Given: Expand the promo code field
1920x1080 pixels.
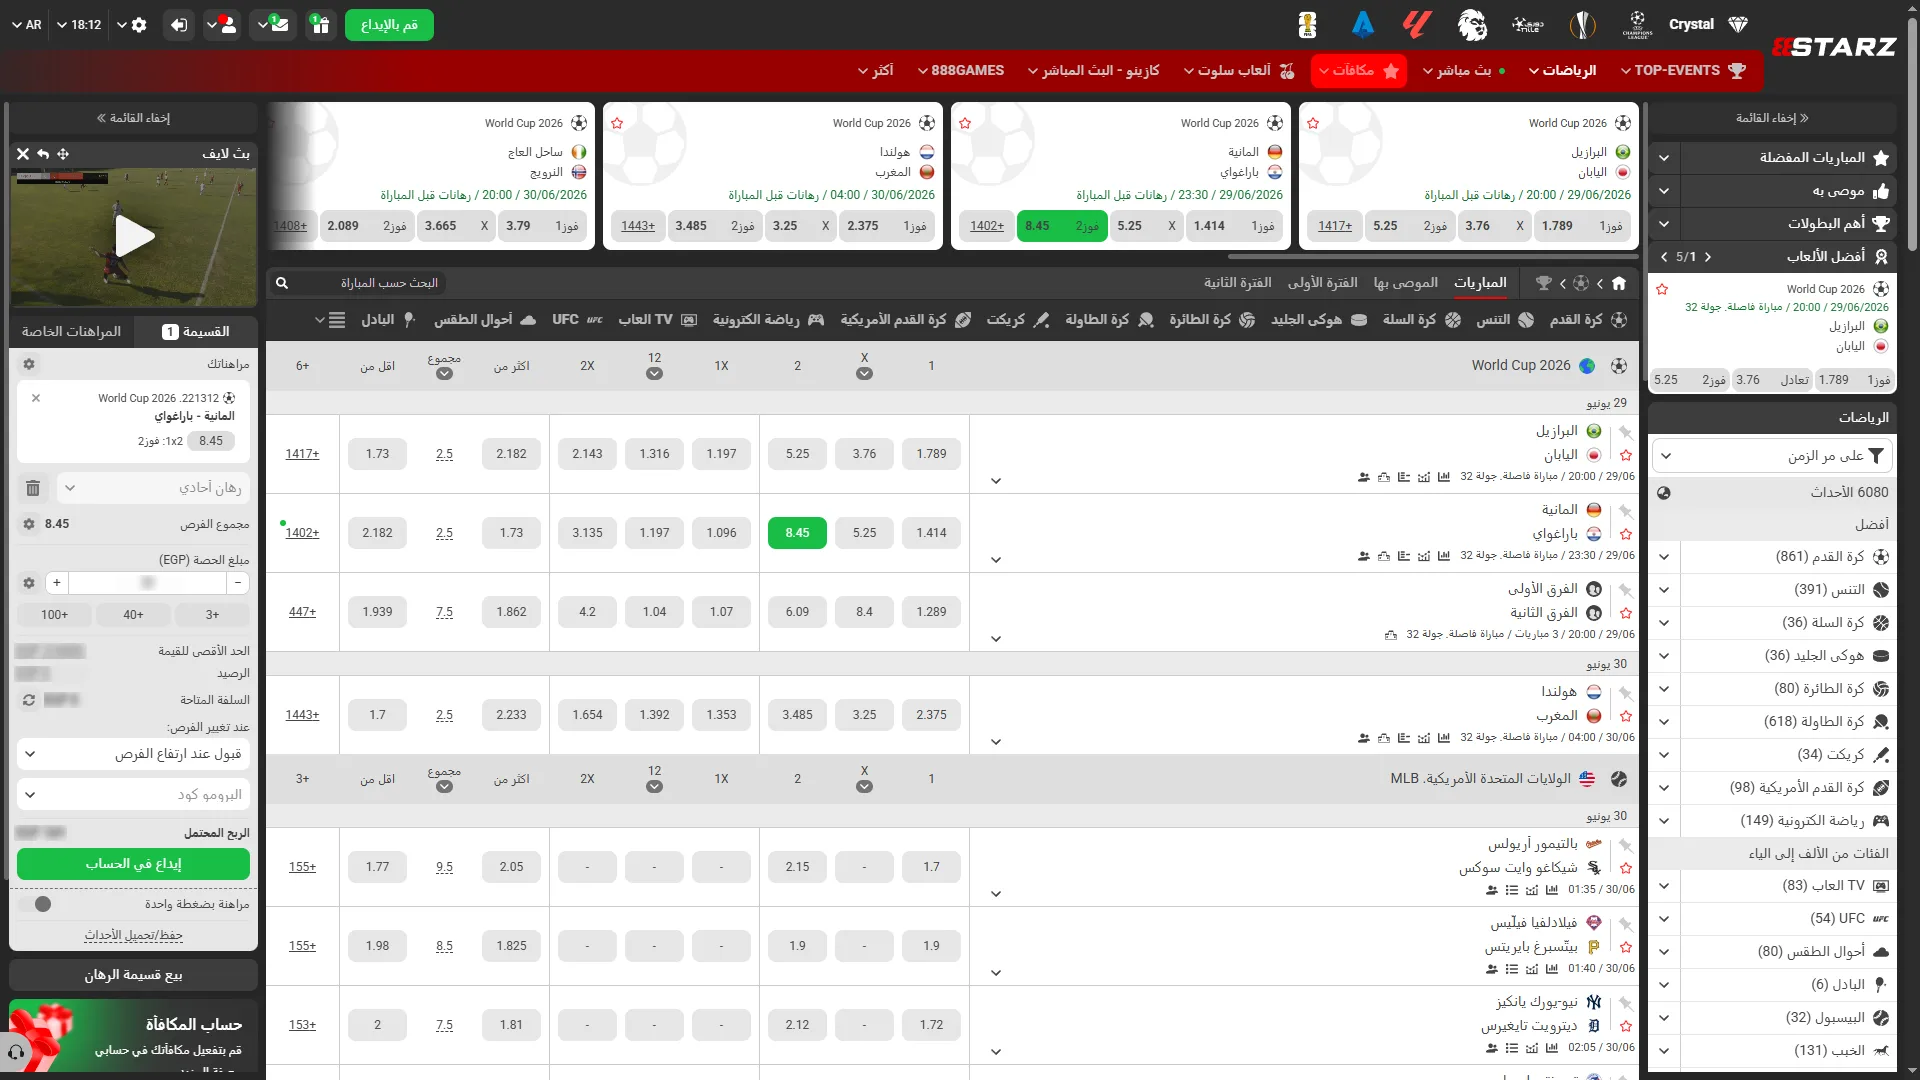Looking at the screenshot, I should pyautogui.click(x=134, y=794).
